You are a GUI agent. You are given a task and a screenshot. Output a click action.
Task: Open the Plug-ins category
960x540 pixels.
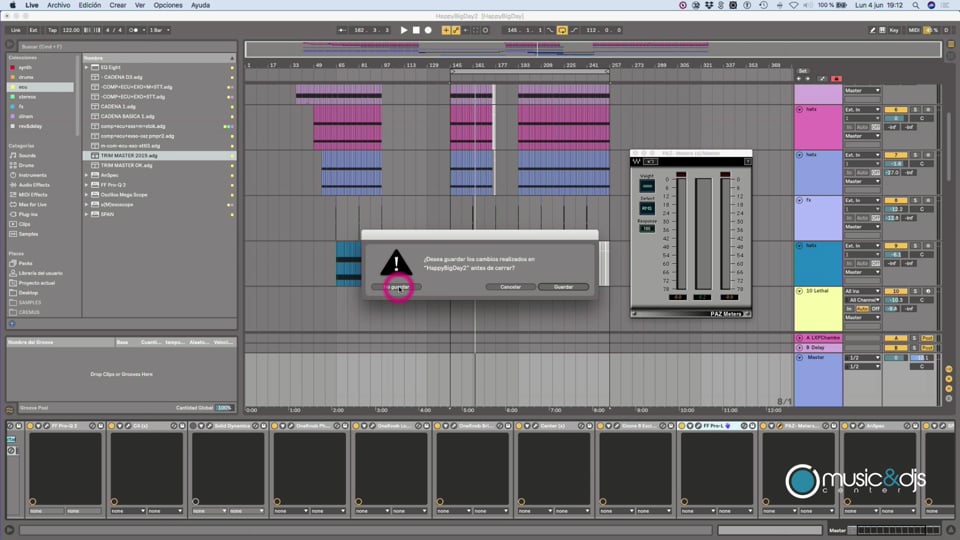[28, 214]
